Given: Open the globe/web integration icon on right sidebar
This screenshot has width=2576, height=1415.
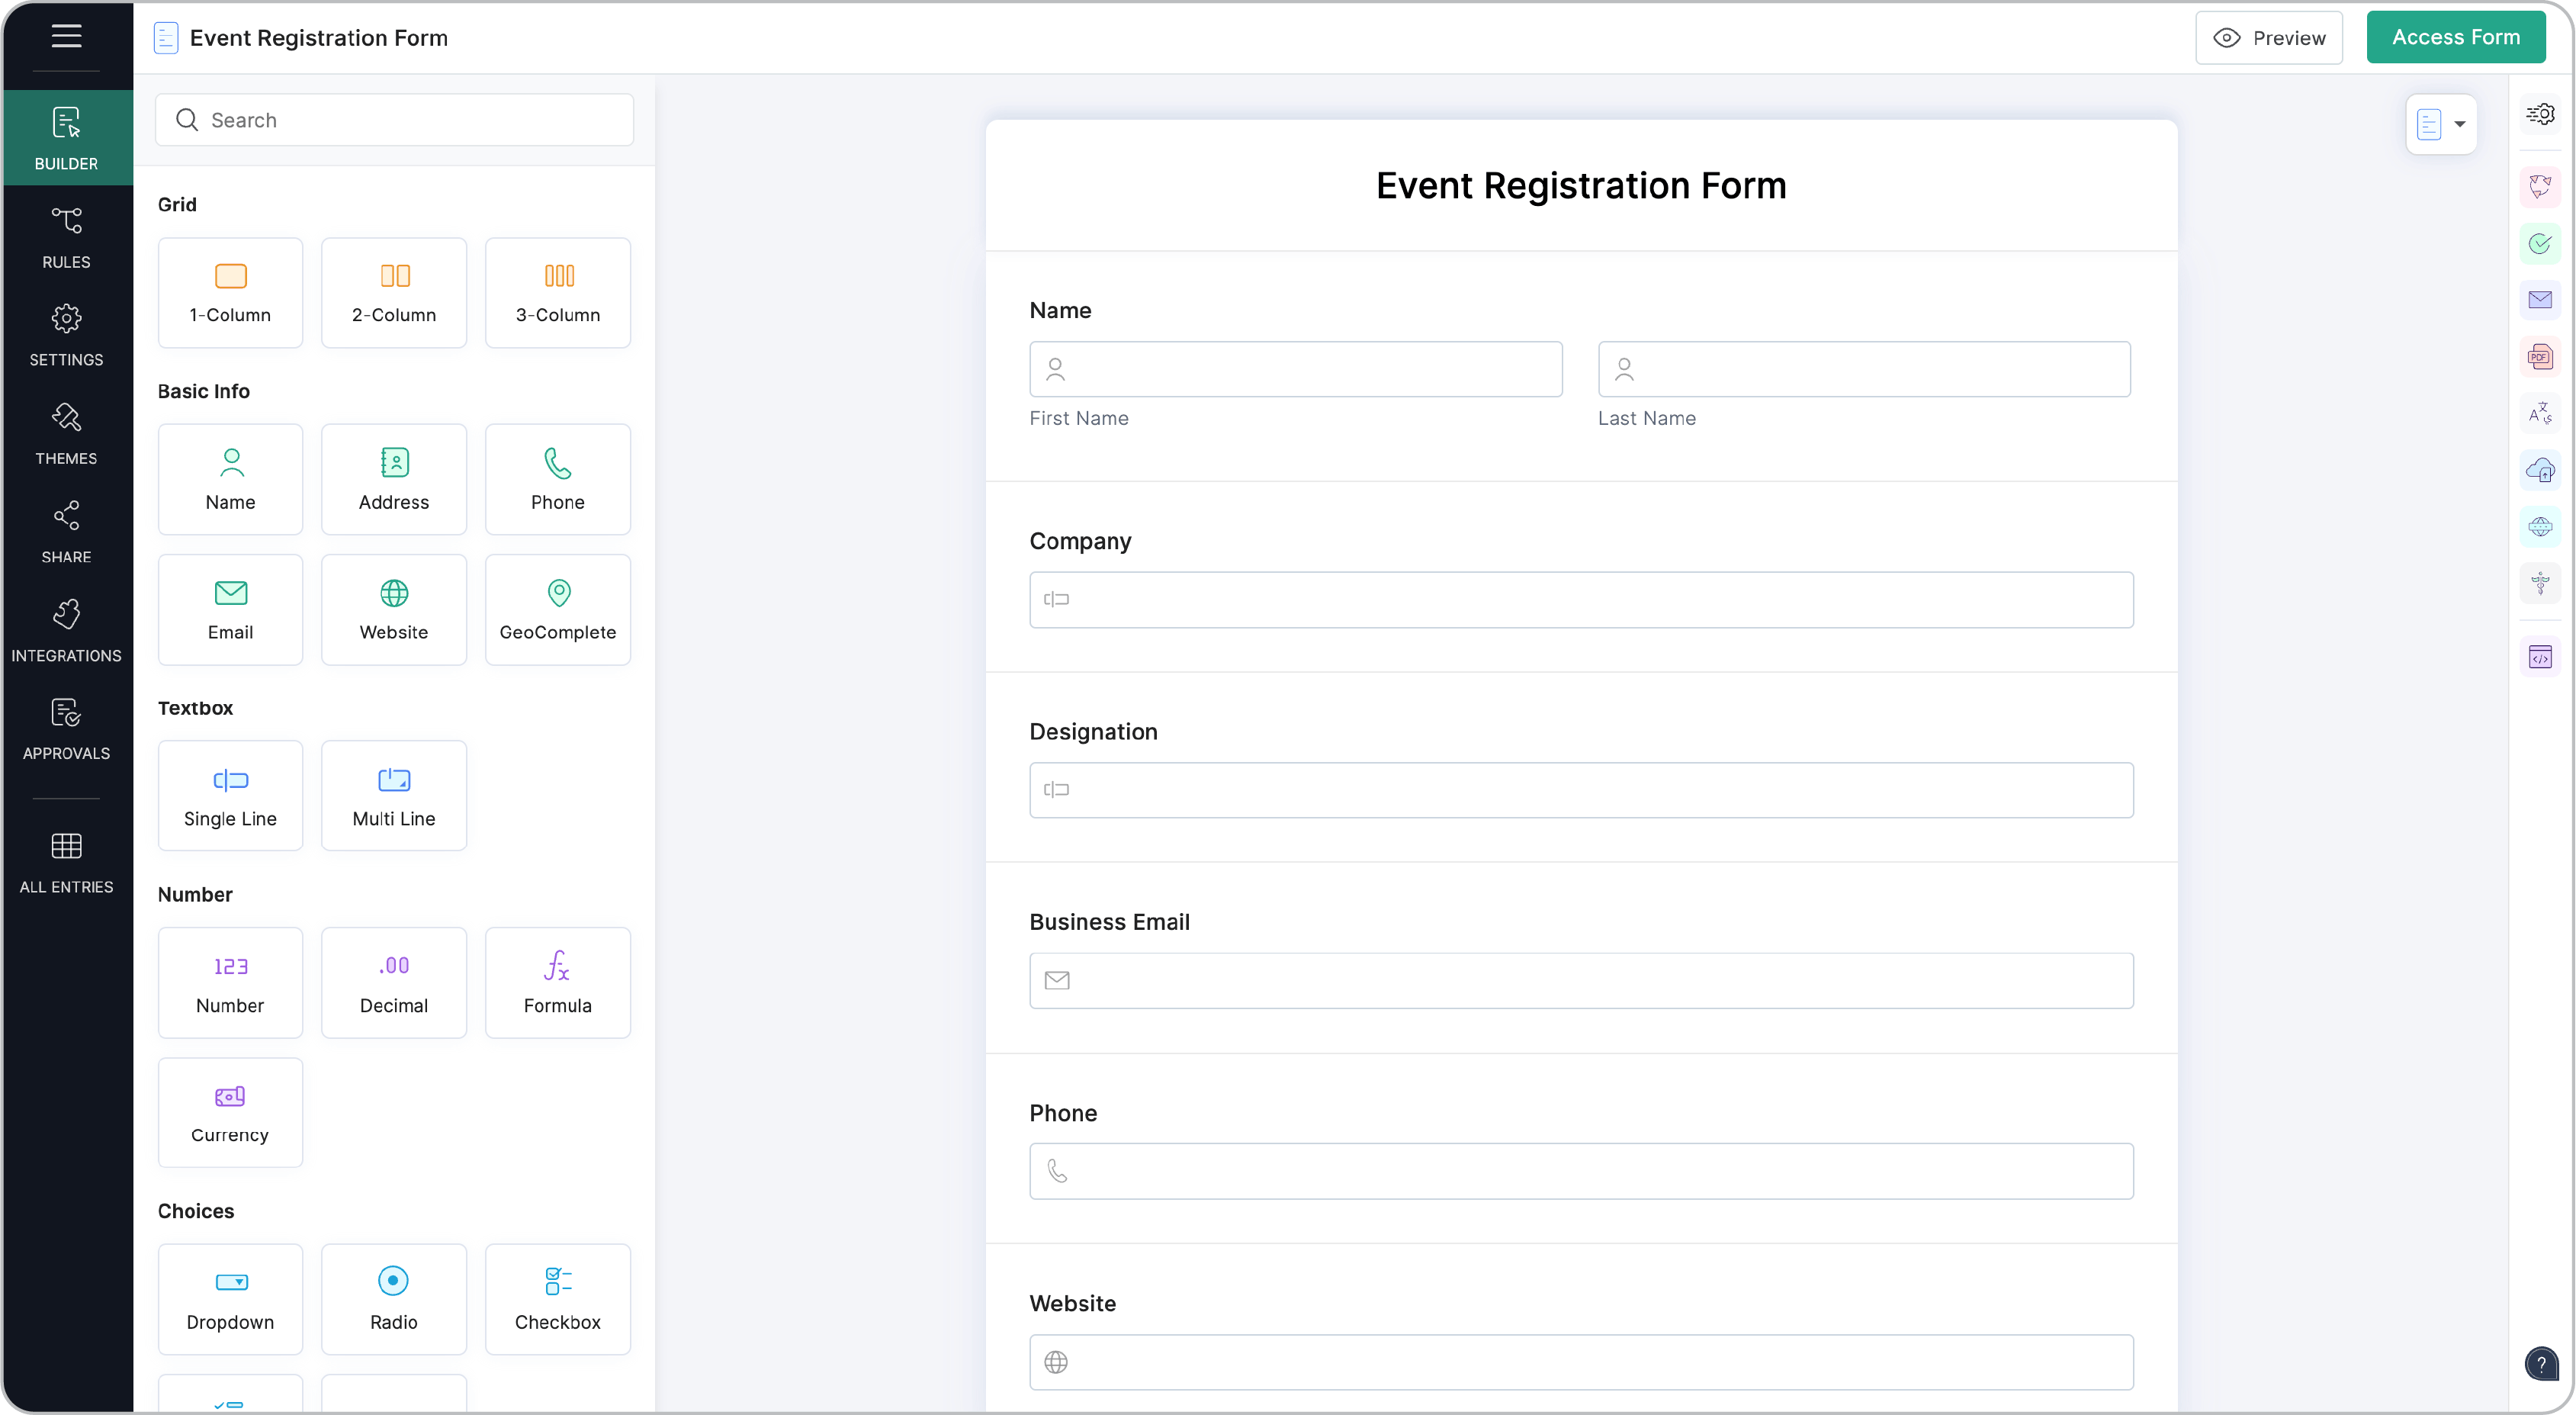Looking at the screenshot, I should coord(2541,526).
